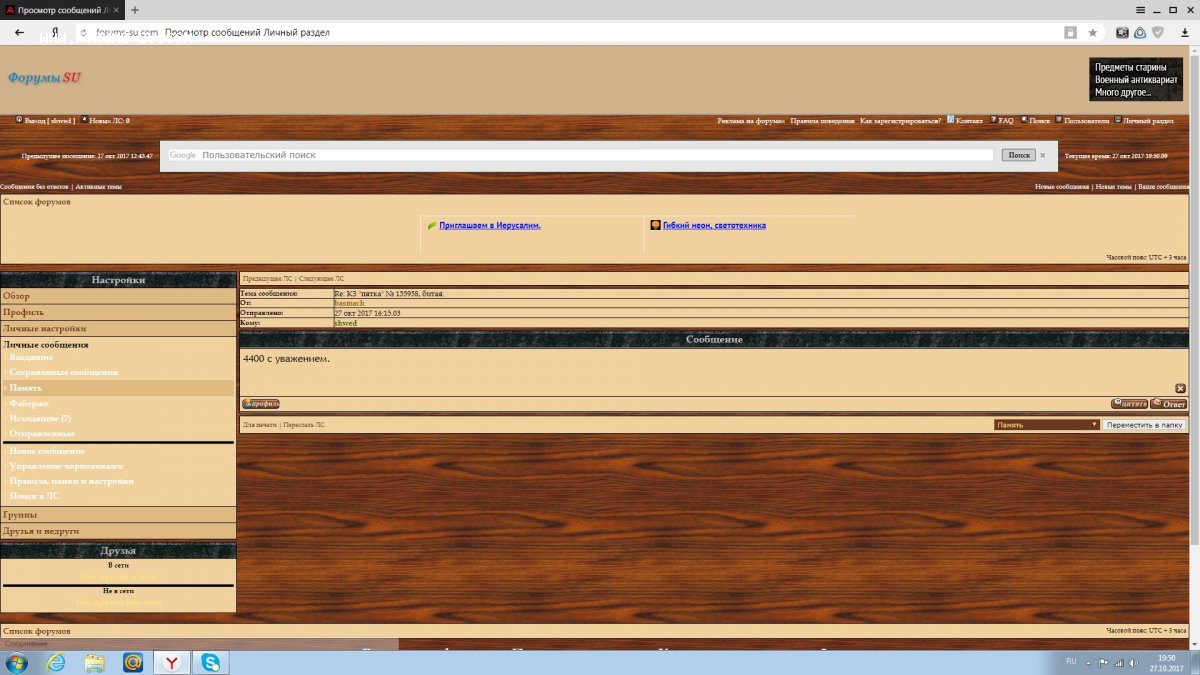Screen dimensions: 1200x675
Task: Open a new browser tab
Action: [135, 9]
